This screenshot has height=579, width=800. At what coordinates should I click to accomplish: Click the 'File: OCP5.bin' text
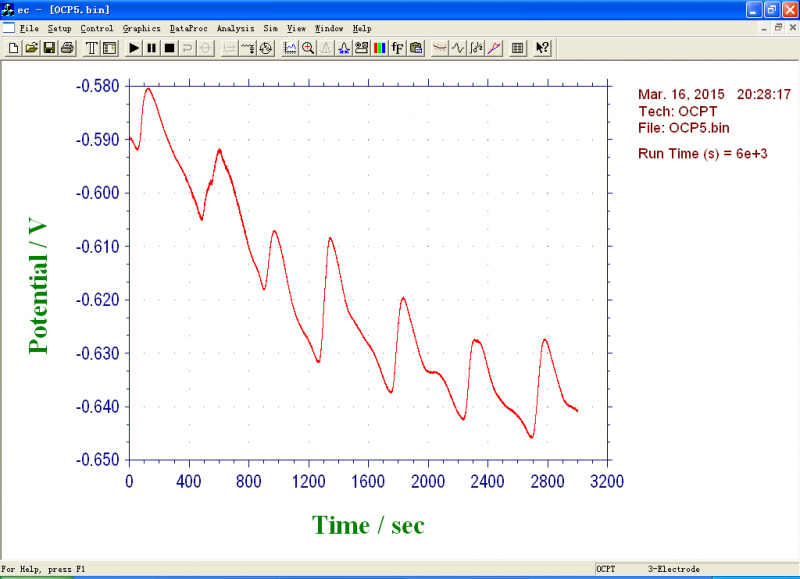pyautogui.click(x=684, y=128)
